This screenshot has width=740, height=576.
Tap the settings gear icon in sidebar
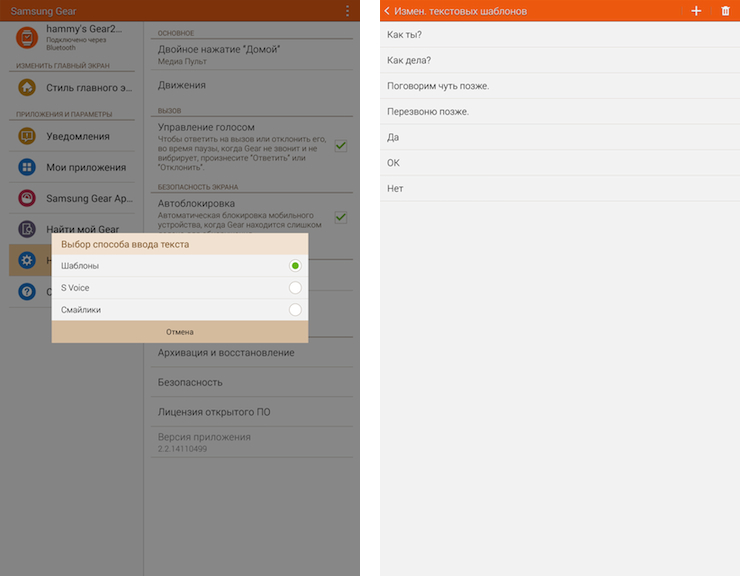pyautogui.click(x=27, y=260)
